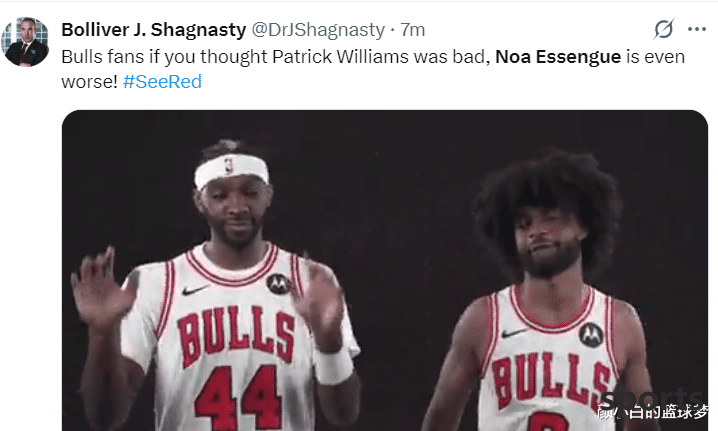
Task: Click the Bolliver J. Shagnasty display name
Action: pos(154,30)
